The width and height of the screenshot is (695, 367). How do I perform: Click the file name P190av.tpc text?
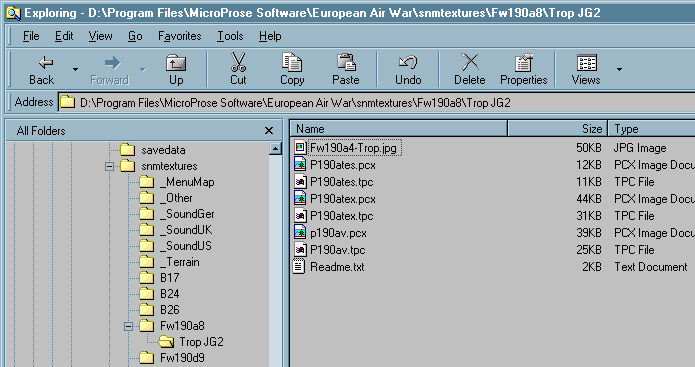(x=337, y=250)
